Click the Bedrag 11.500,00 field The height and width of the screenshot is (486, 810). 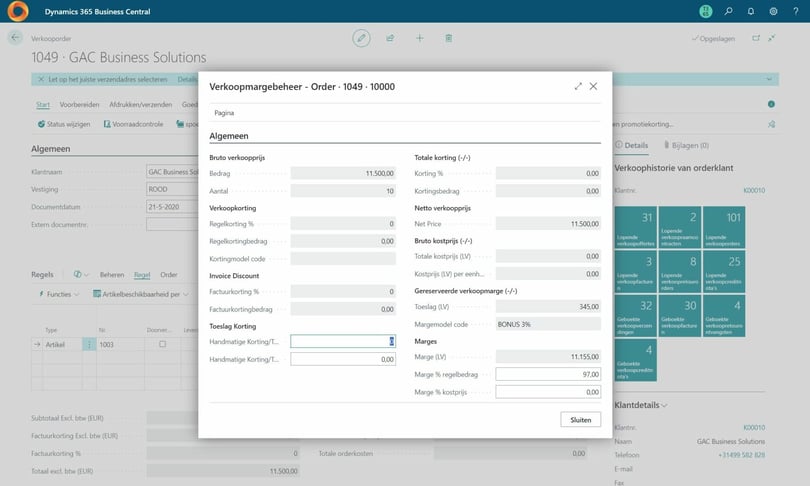point(343,173)
